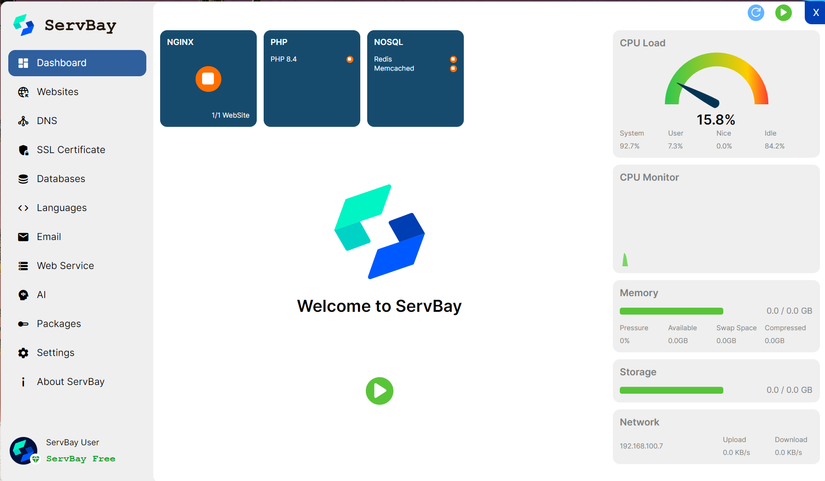Click the Websites globe icon
This screenshot has width=825, height=481.
(23, 92)
